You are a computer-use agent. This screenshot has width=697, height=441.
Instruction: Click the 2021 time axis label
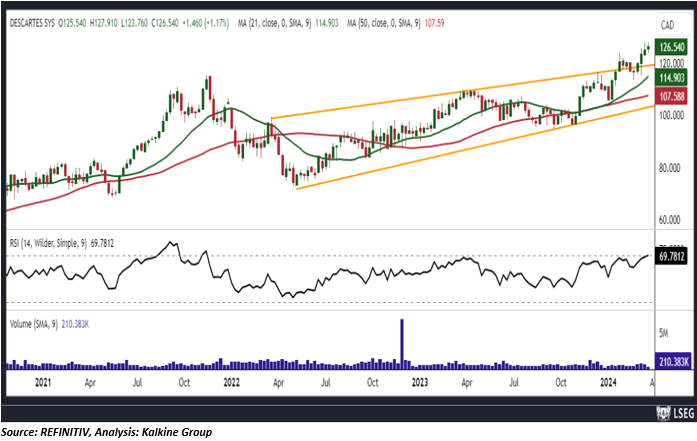(43, 382)
